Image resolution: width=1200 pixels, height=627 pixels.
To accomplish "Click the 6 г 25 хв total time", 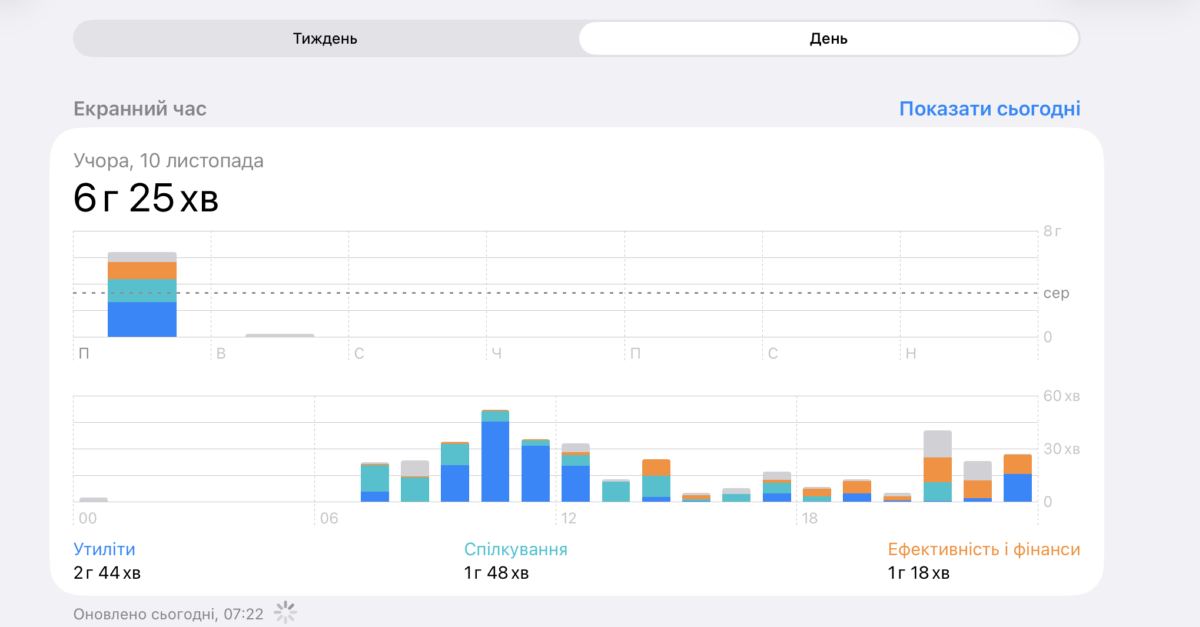I will click(146, 199).
